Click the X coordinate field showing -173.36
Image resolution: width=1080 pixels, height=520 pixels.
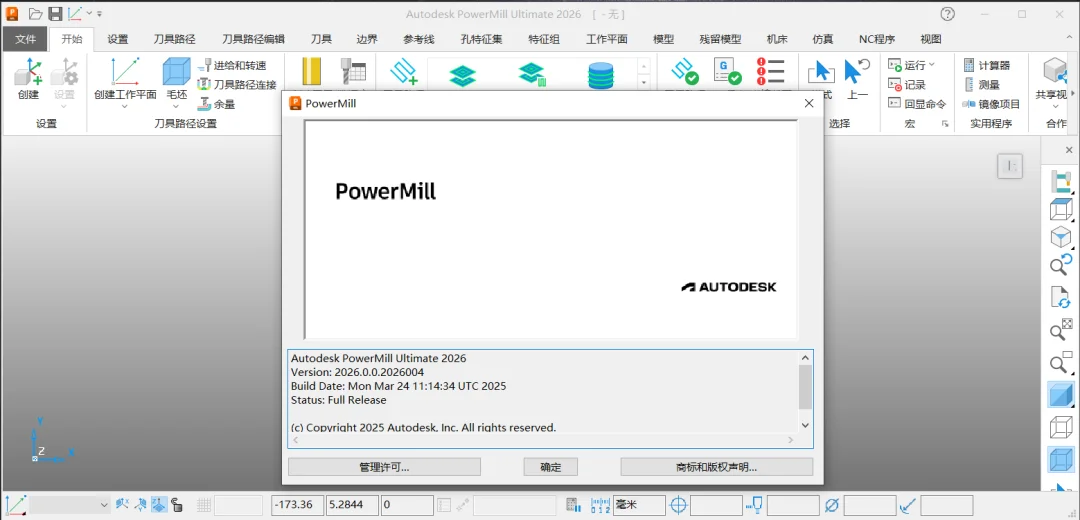tap(297, 505)
